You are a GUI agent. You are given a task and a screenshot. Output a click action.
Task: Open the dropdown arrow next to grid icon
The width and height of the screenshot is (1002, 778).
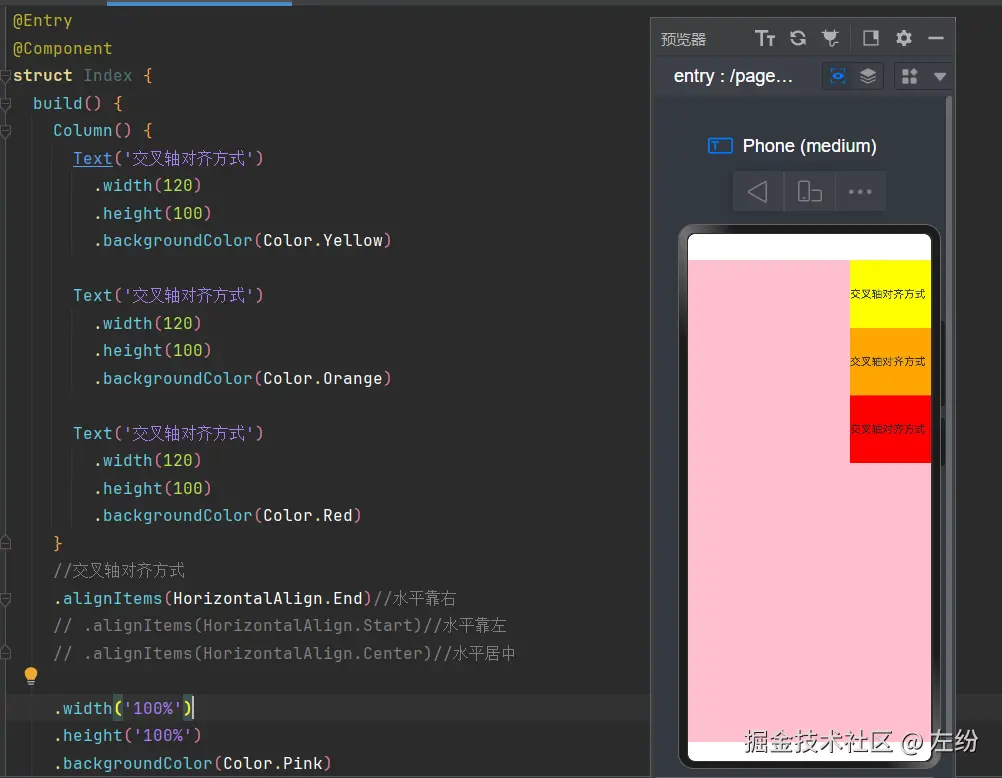tap(939, 76)
